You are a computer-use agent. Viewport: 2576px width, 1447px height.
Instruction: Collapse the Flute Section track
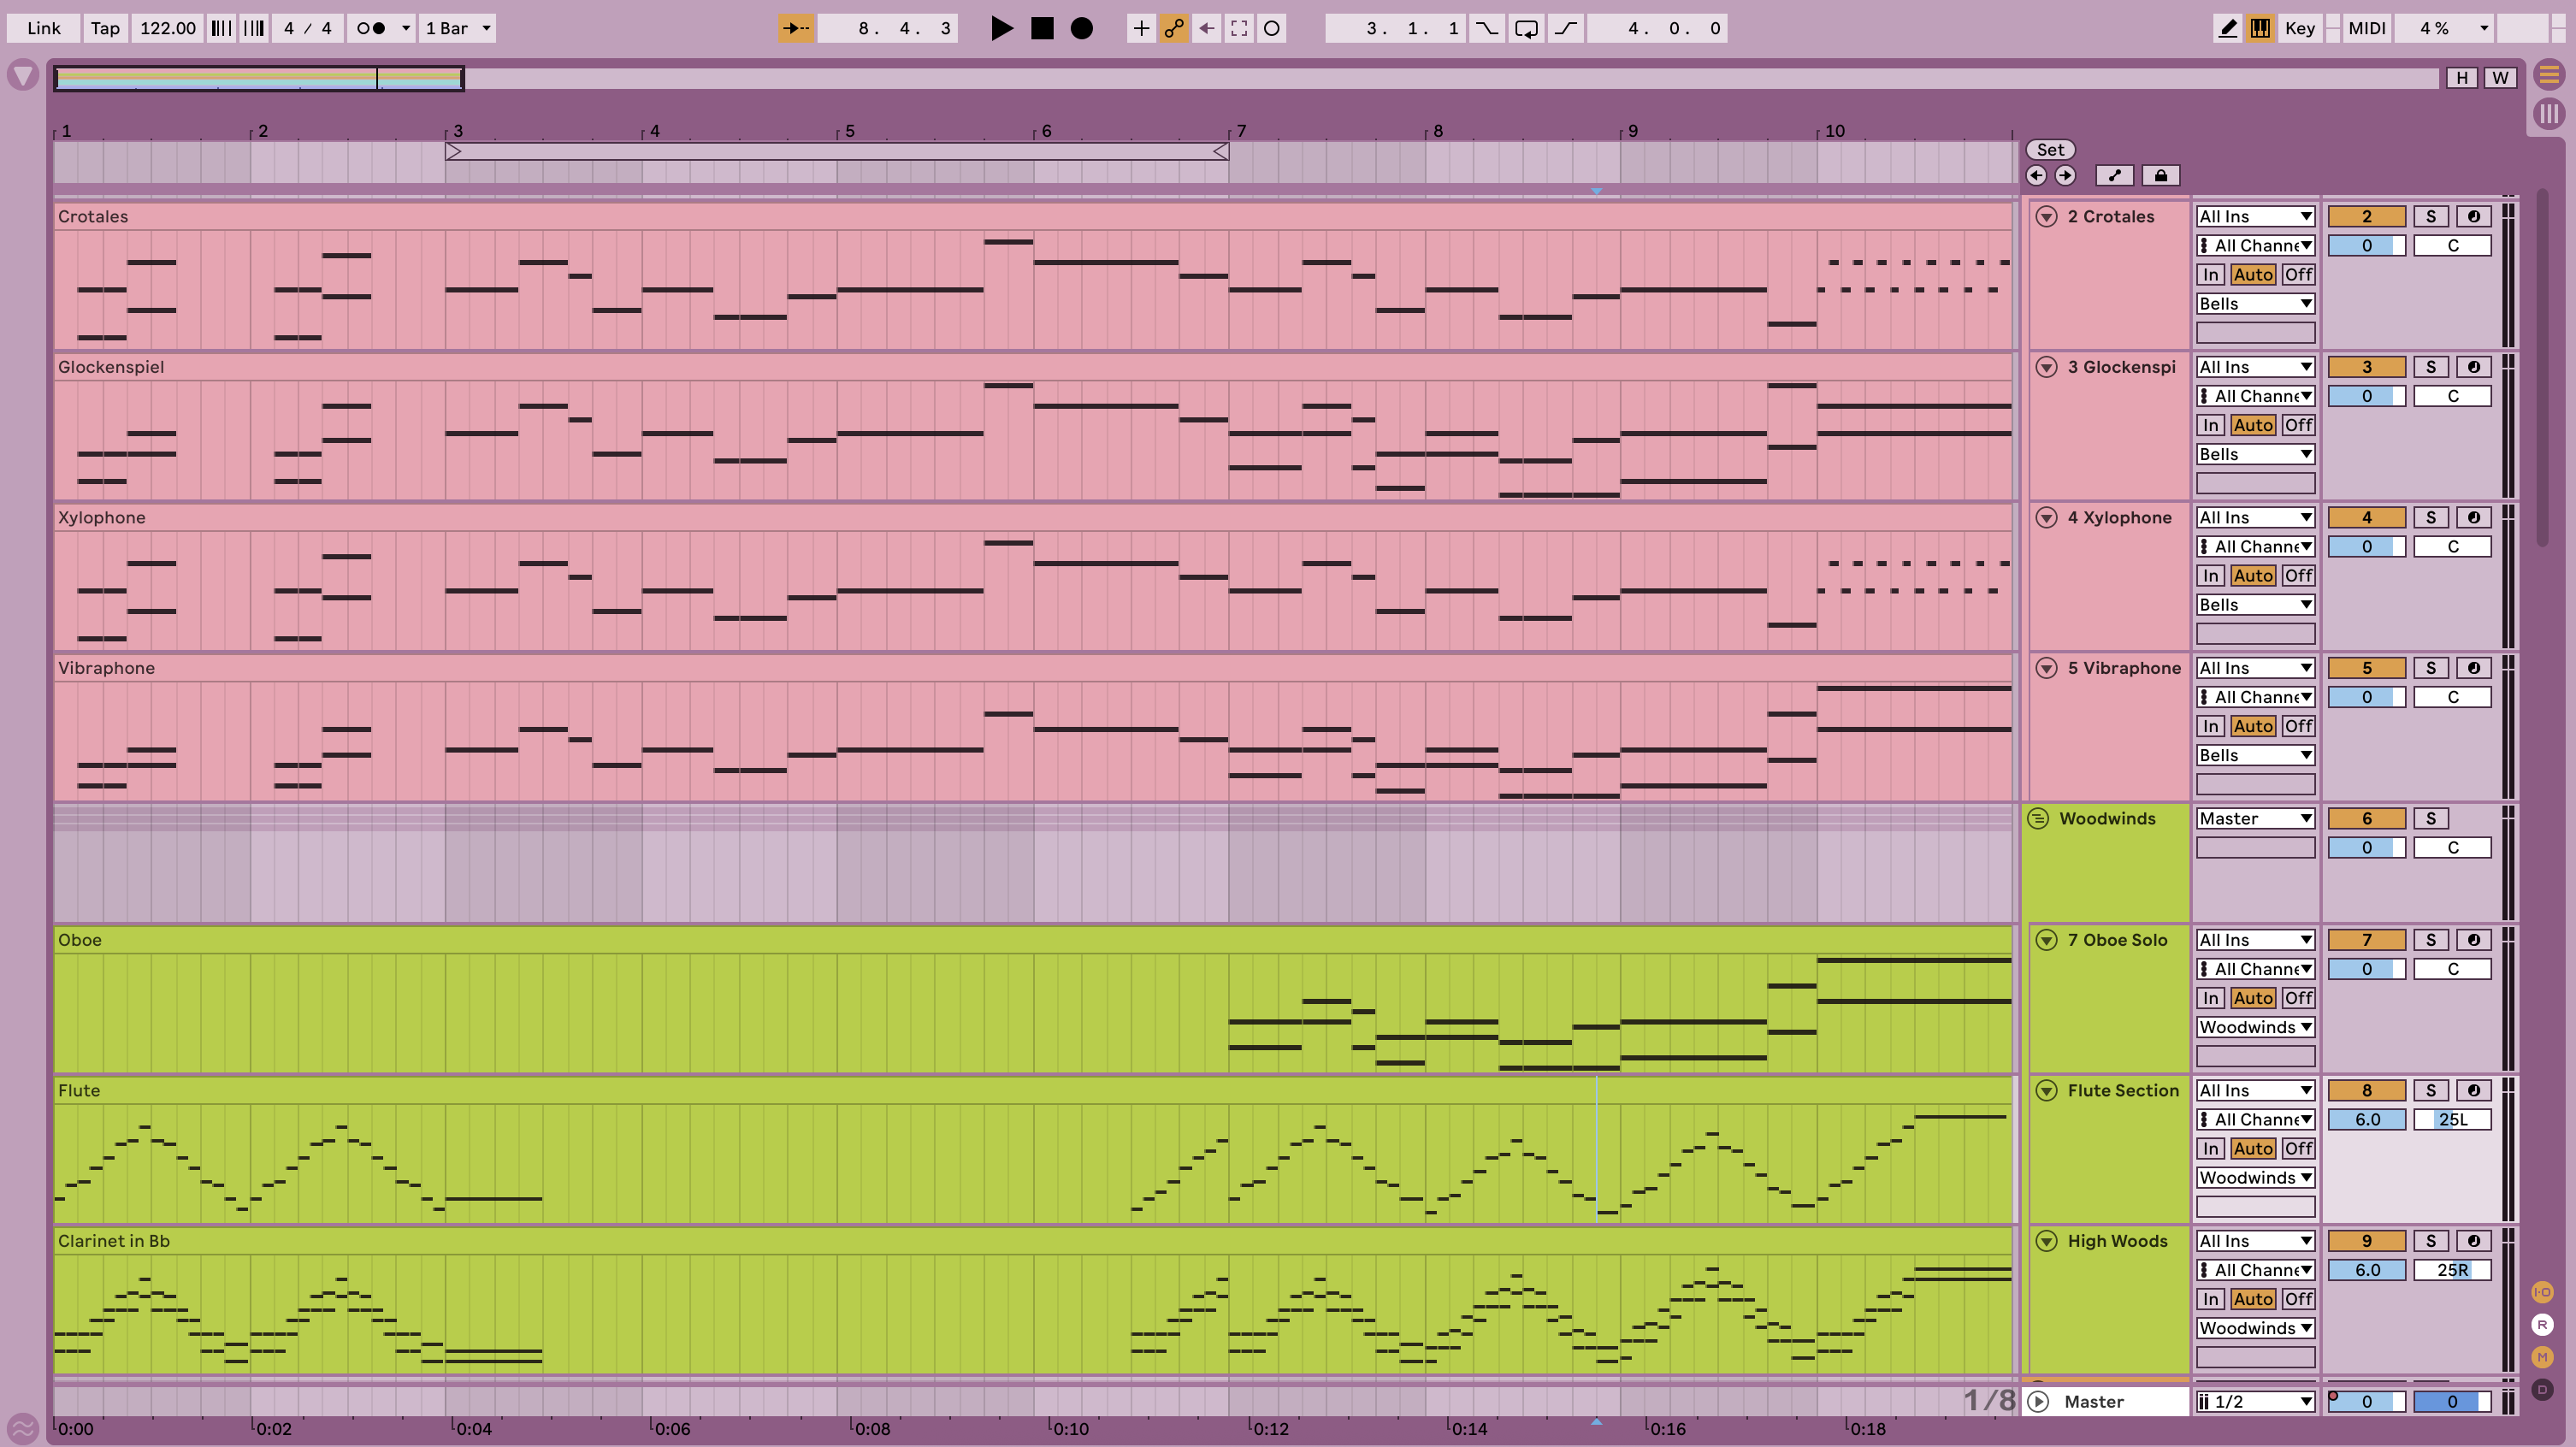2046,1090
